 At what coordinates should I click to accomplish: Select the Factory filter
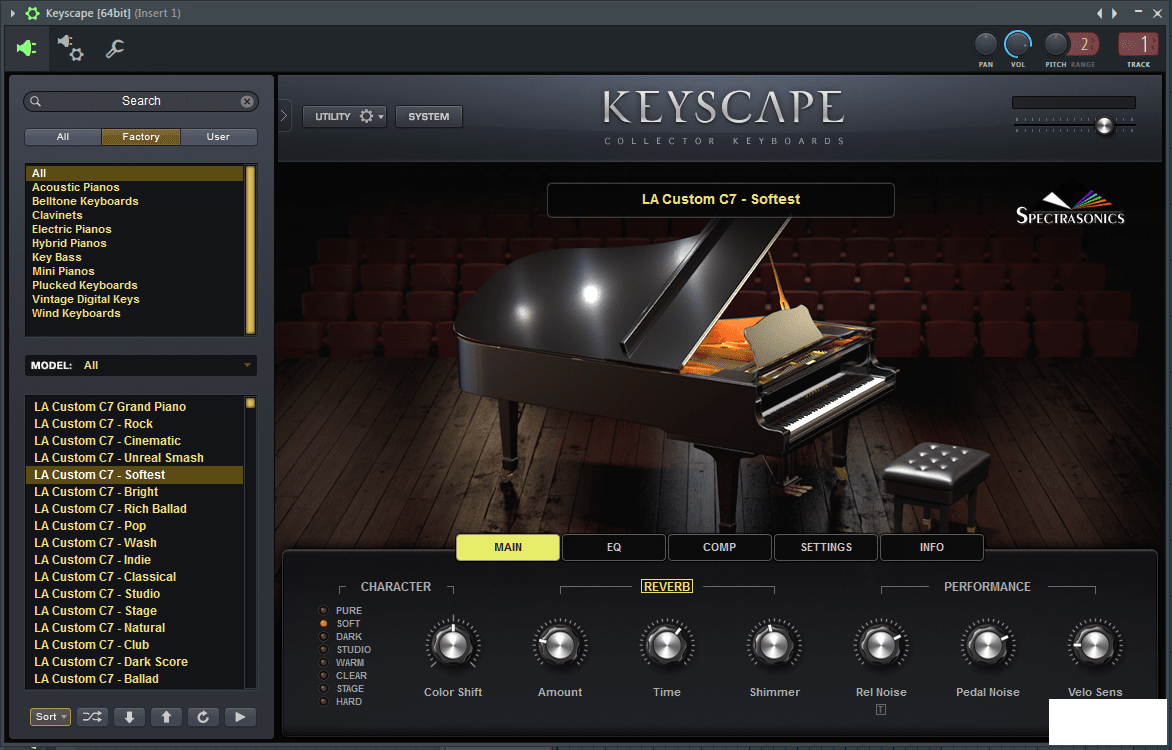pyautogui.click(x=141, y=137)
